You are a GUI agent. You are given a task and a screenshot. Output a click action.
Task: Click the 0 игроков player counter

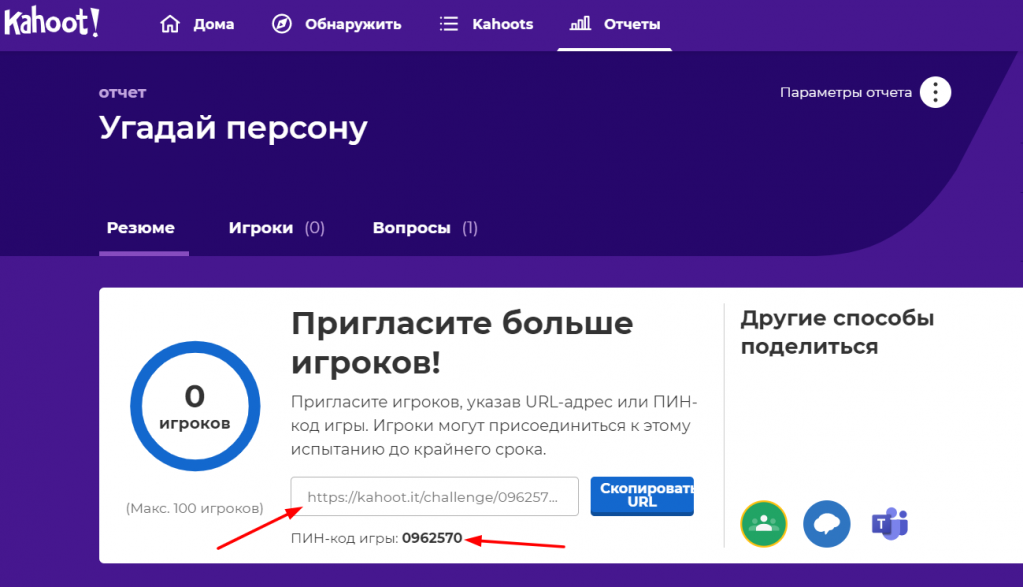coord(195,406)
